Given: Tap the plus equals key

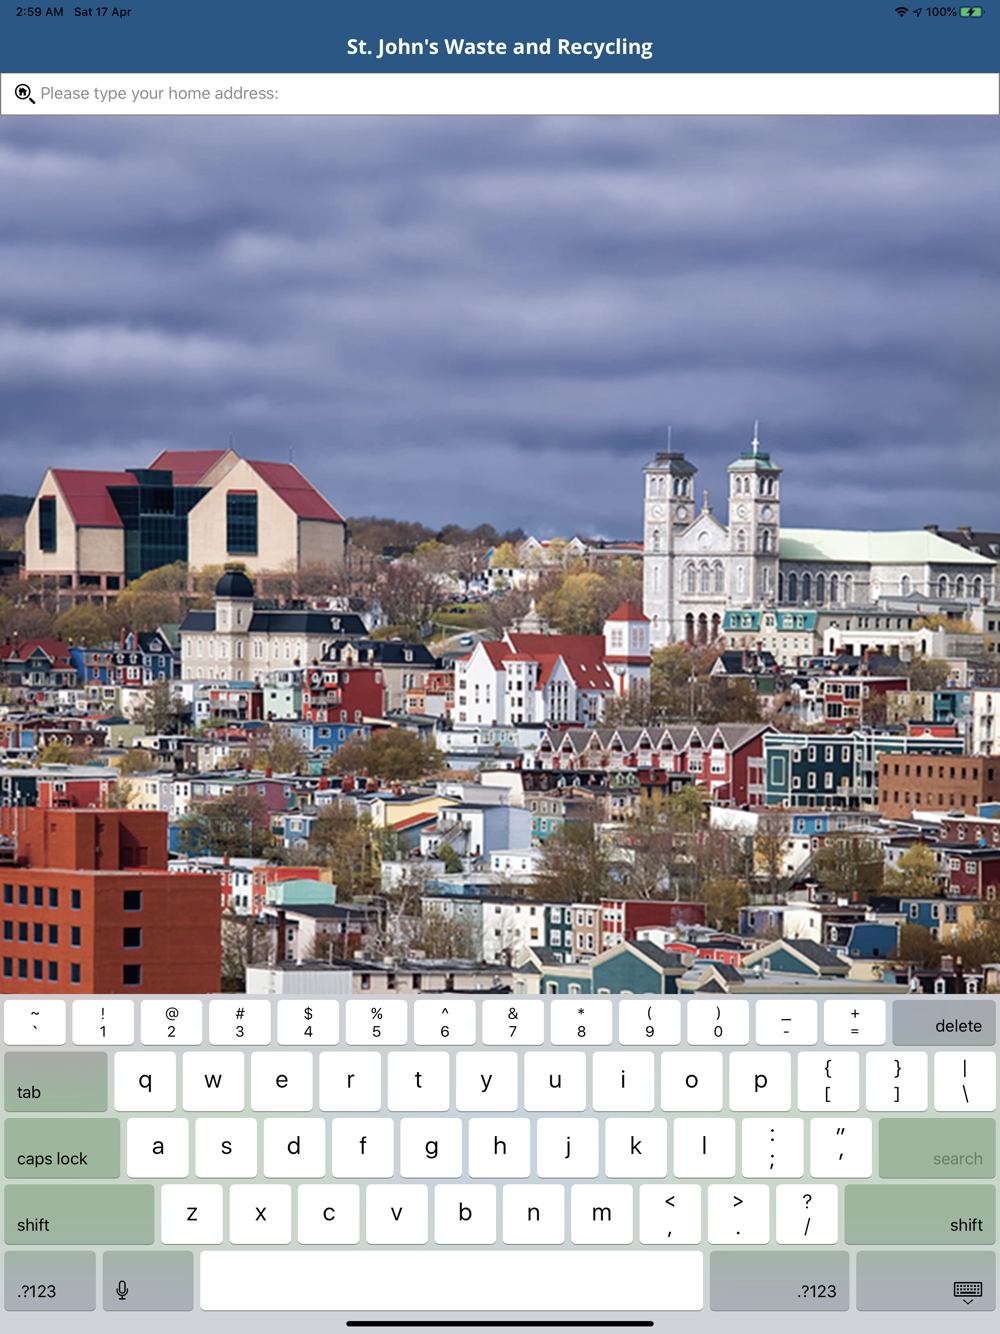Looking at the screenshot, I should coord(855,1022).
